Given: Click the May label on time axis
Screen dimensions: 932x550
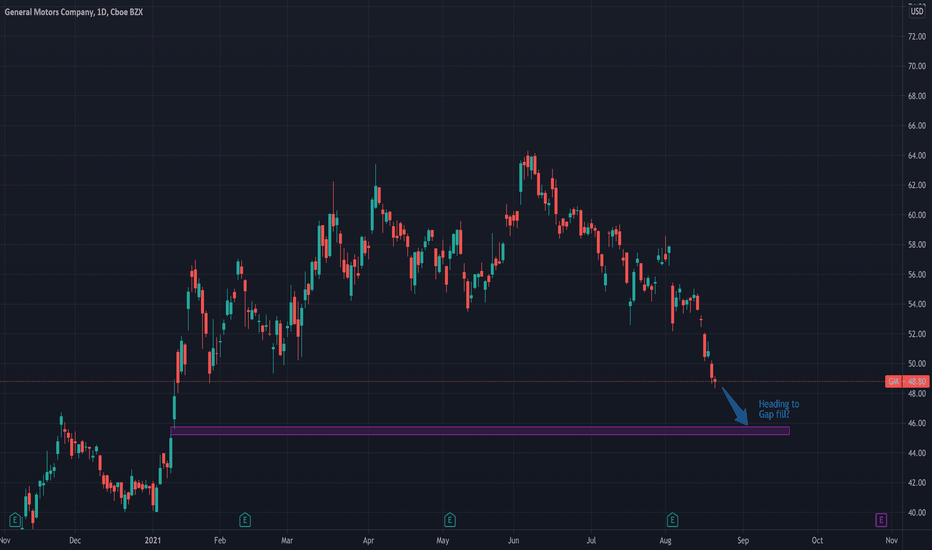Looking at the screenshot, I should (x=443, y=540).
